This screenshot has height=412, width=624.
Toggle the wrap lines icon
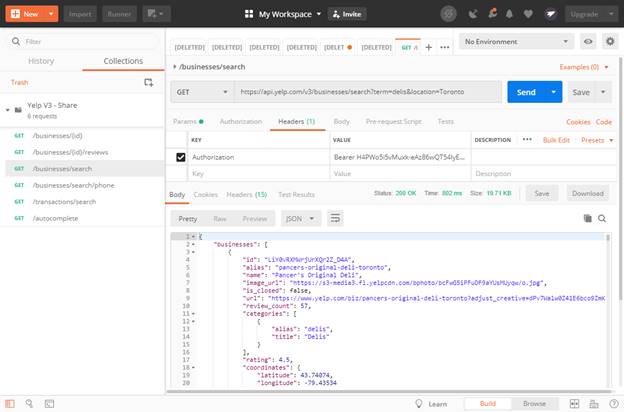tap(335, 219)
